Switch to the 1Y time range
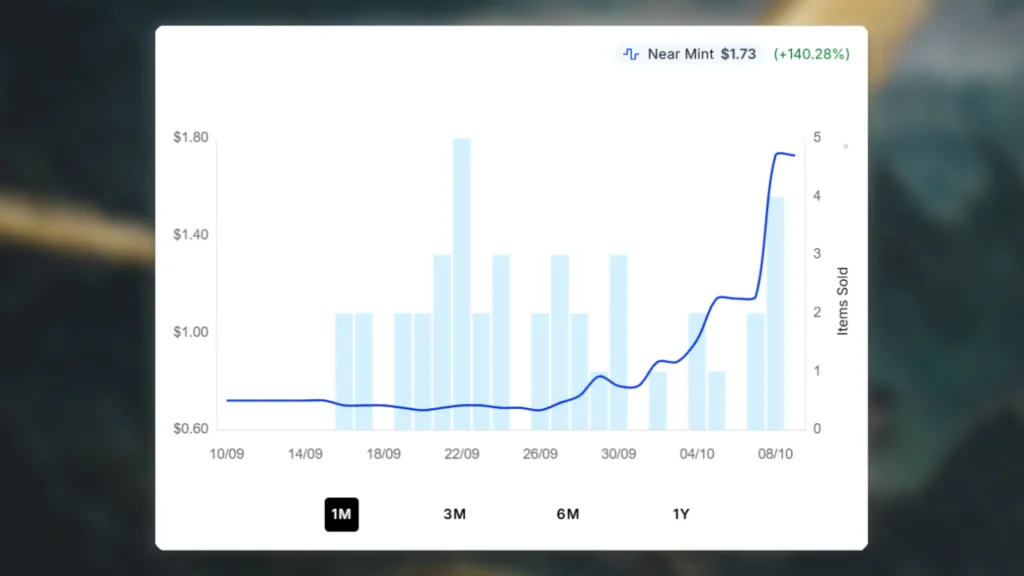The width and height of the screenshot is (1024, 576). pyautogui.click(x=681, y=515)
